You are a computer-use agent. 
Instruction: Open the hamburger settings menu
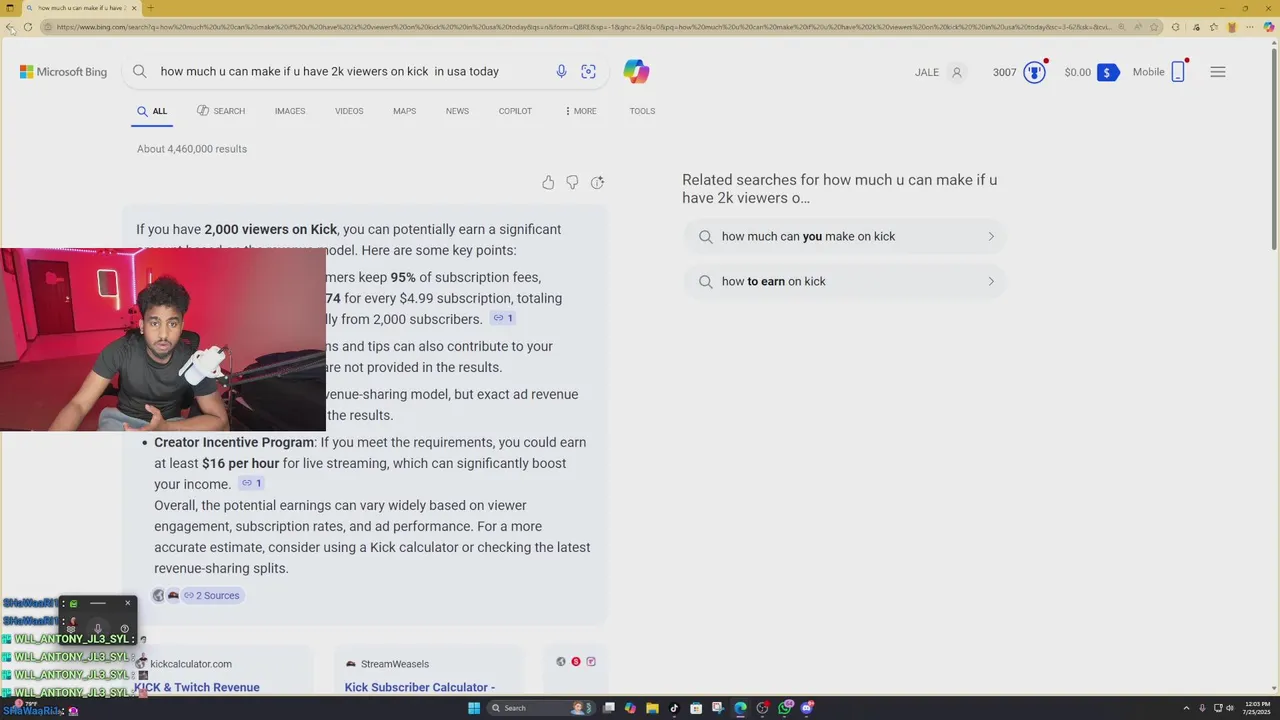[1218, 72]
